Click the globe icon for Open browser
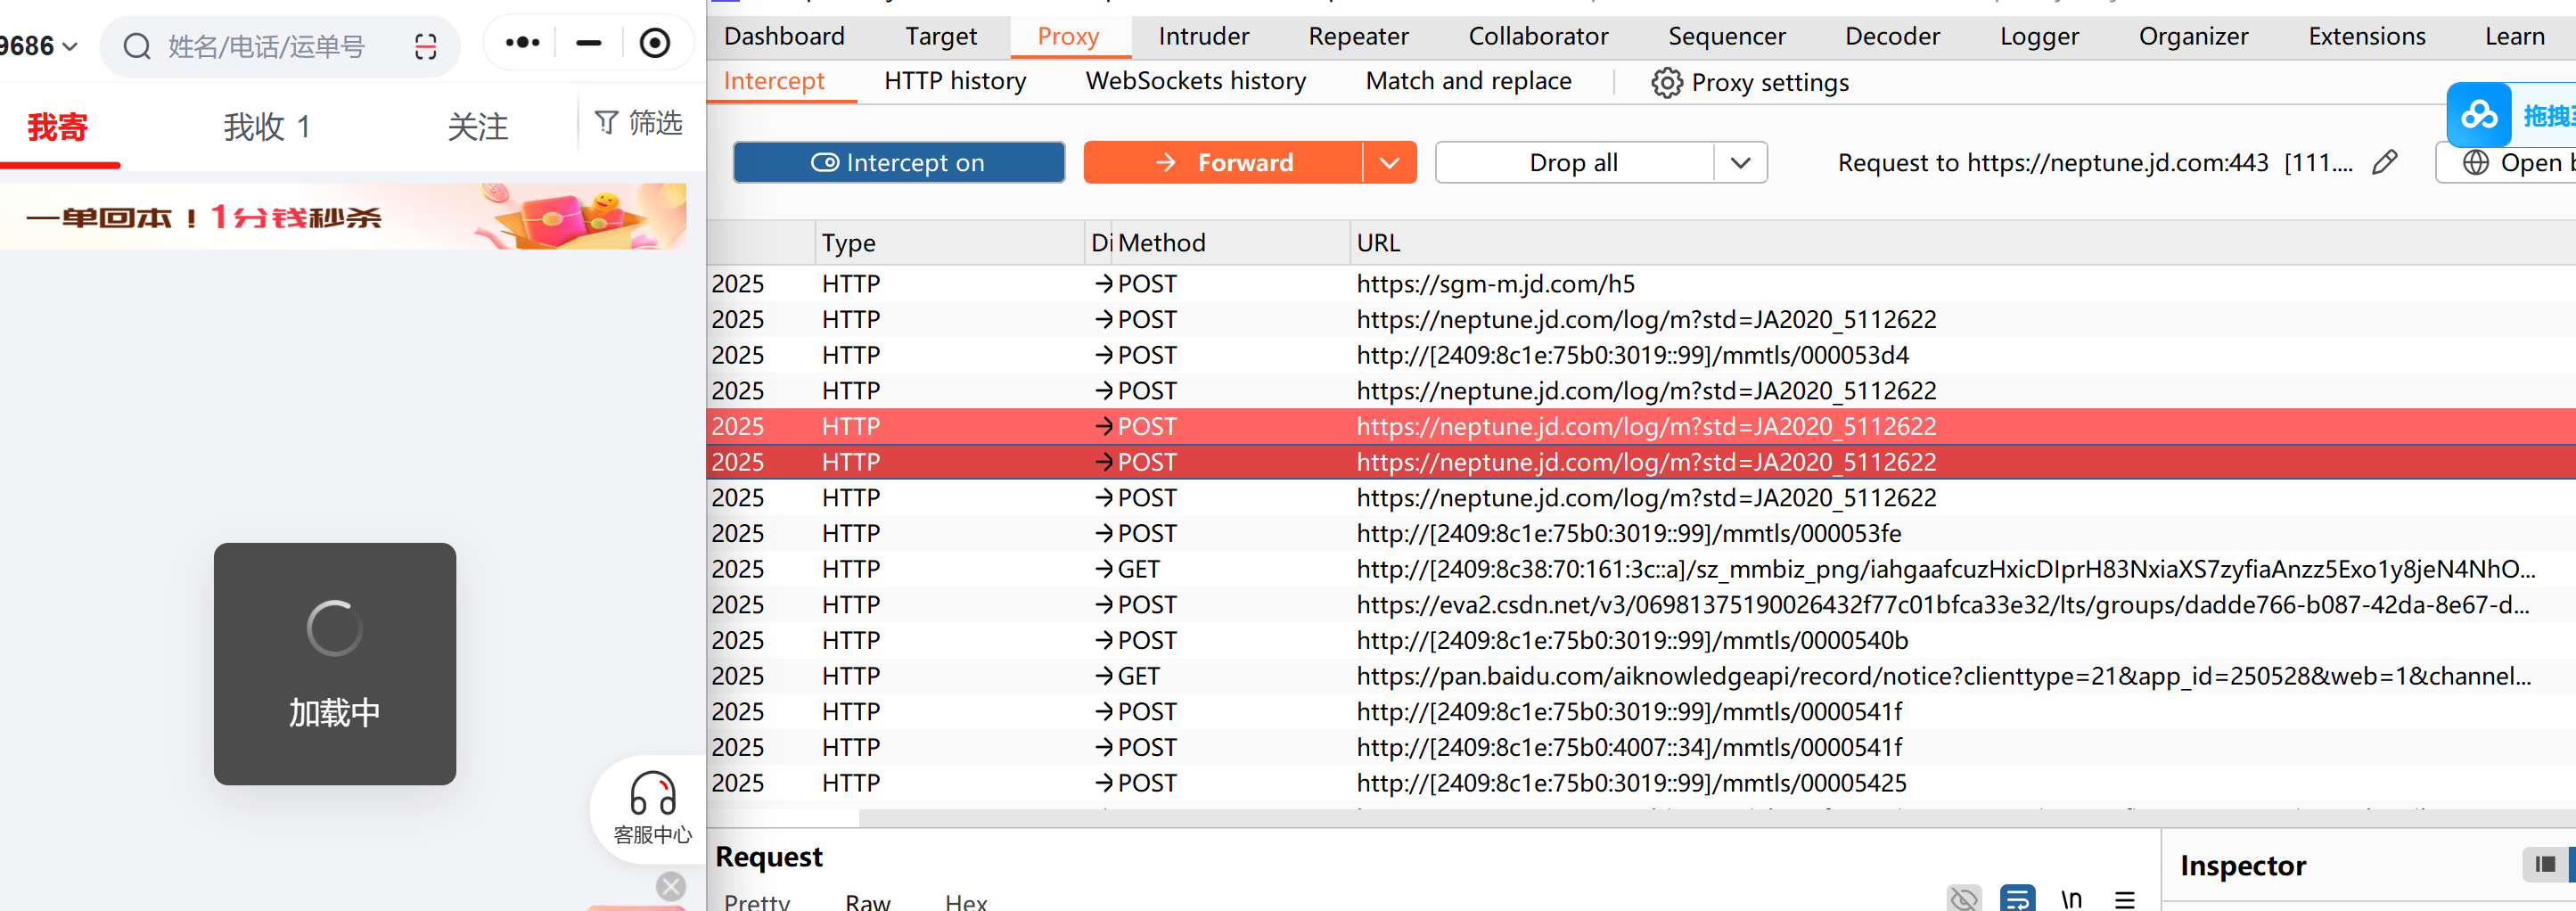The width and height of the screenshot is (2576, 911). coord(2476,162)
